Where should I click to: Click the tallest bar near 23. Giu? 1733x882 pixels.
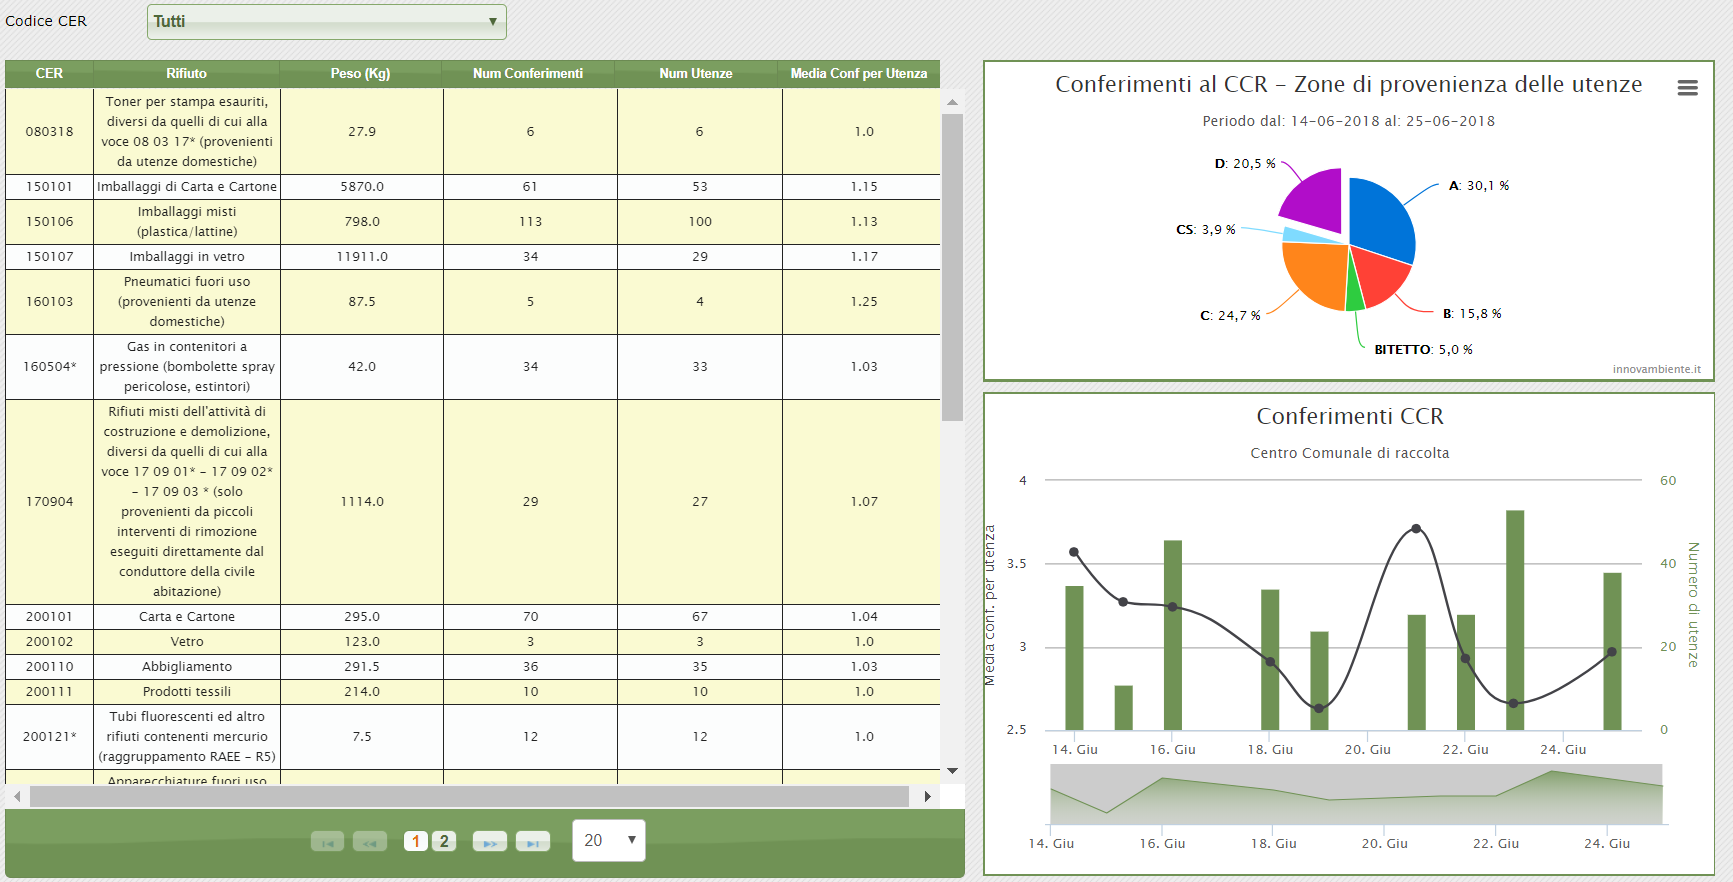click(x=1515, y=620)
